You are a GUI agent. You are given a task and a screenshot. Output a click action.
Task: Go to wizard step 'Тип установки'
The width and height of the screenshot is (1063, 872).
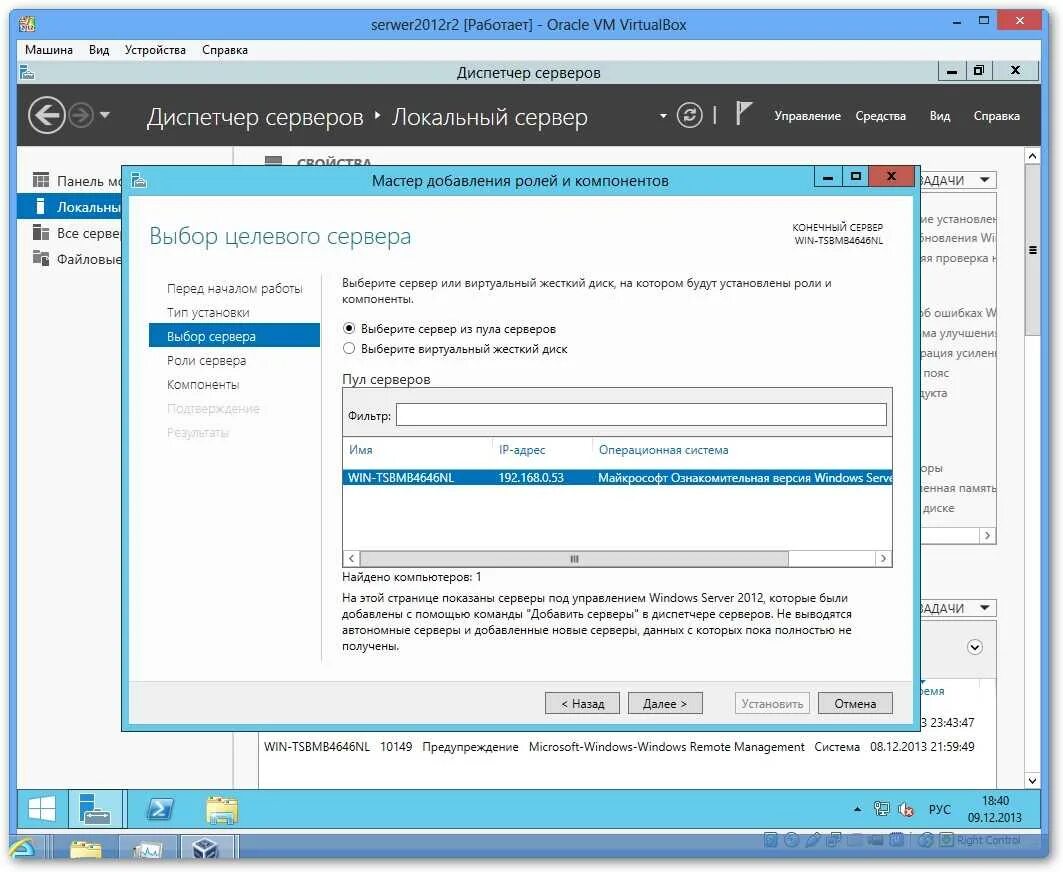pyautogui.click(x=208, y=312)
